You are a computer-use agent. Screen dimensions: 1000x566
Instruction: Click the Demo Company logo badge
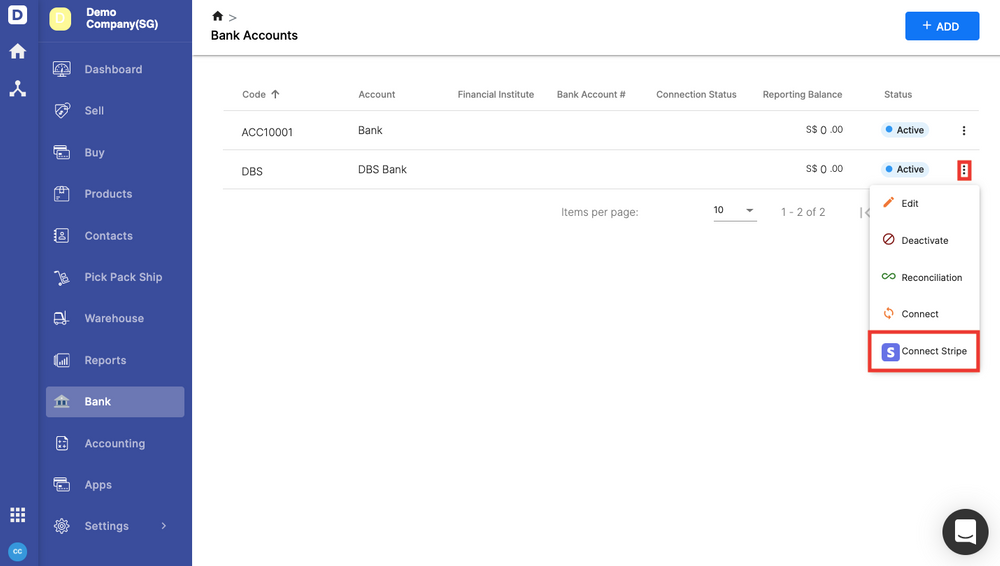61,19
